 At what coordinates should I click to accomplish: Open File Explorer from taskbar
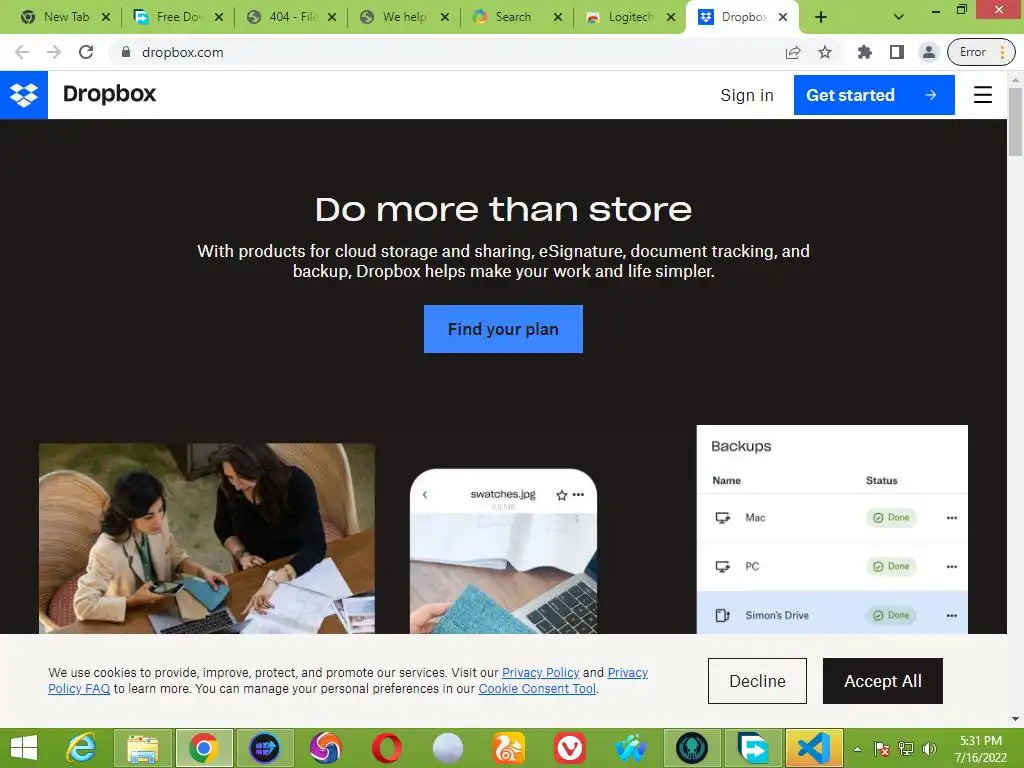(x=143, y=748)
